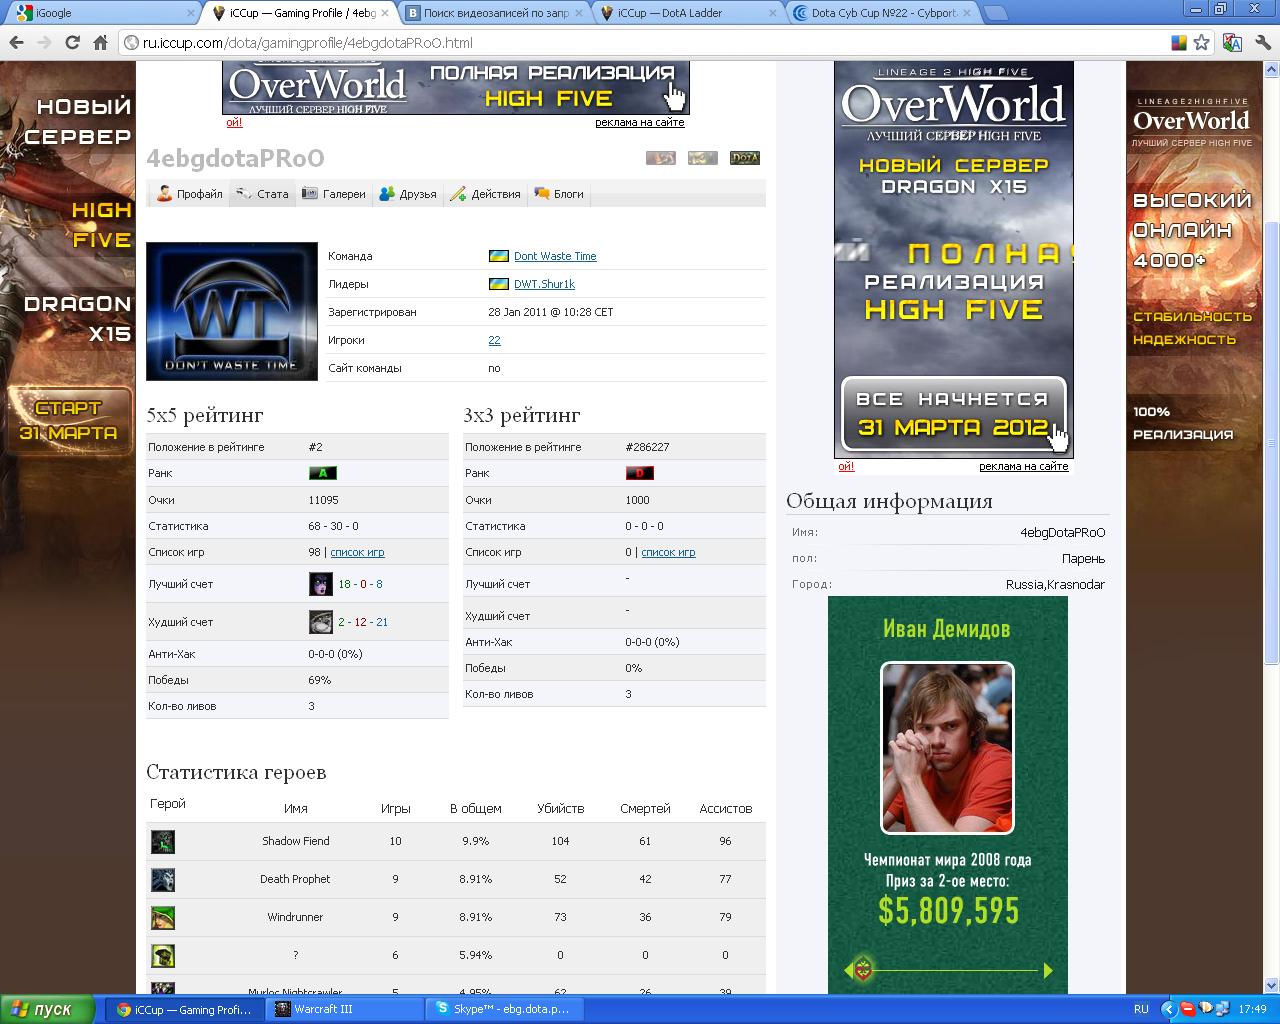1280x1024 pixels.
Task: Click 'ой!' link under the right banner
Action: (846, 466)
